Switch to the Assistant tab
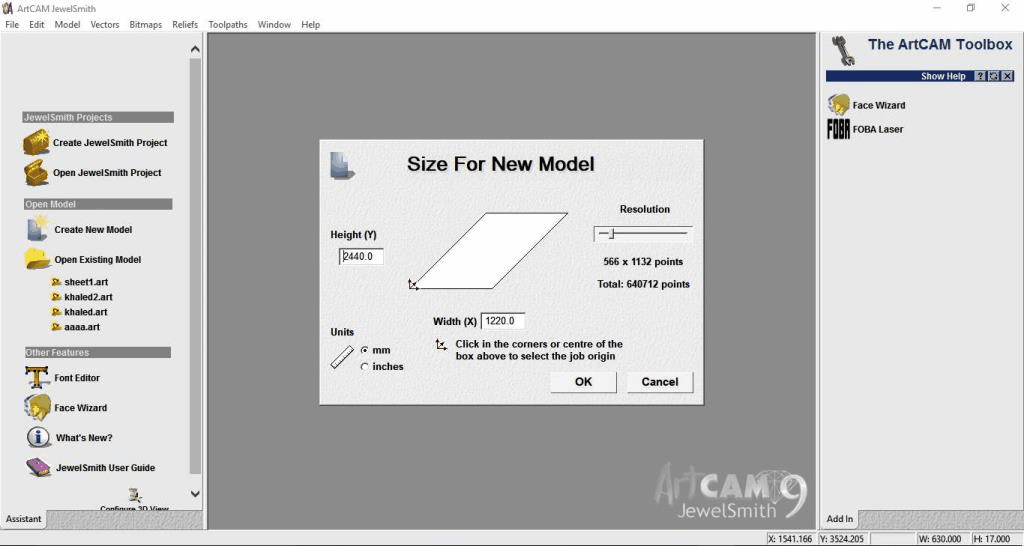The height and width of the screenshot is (546, 1024). (x=24, y=519)
